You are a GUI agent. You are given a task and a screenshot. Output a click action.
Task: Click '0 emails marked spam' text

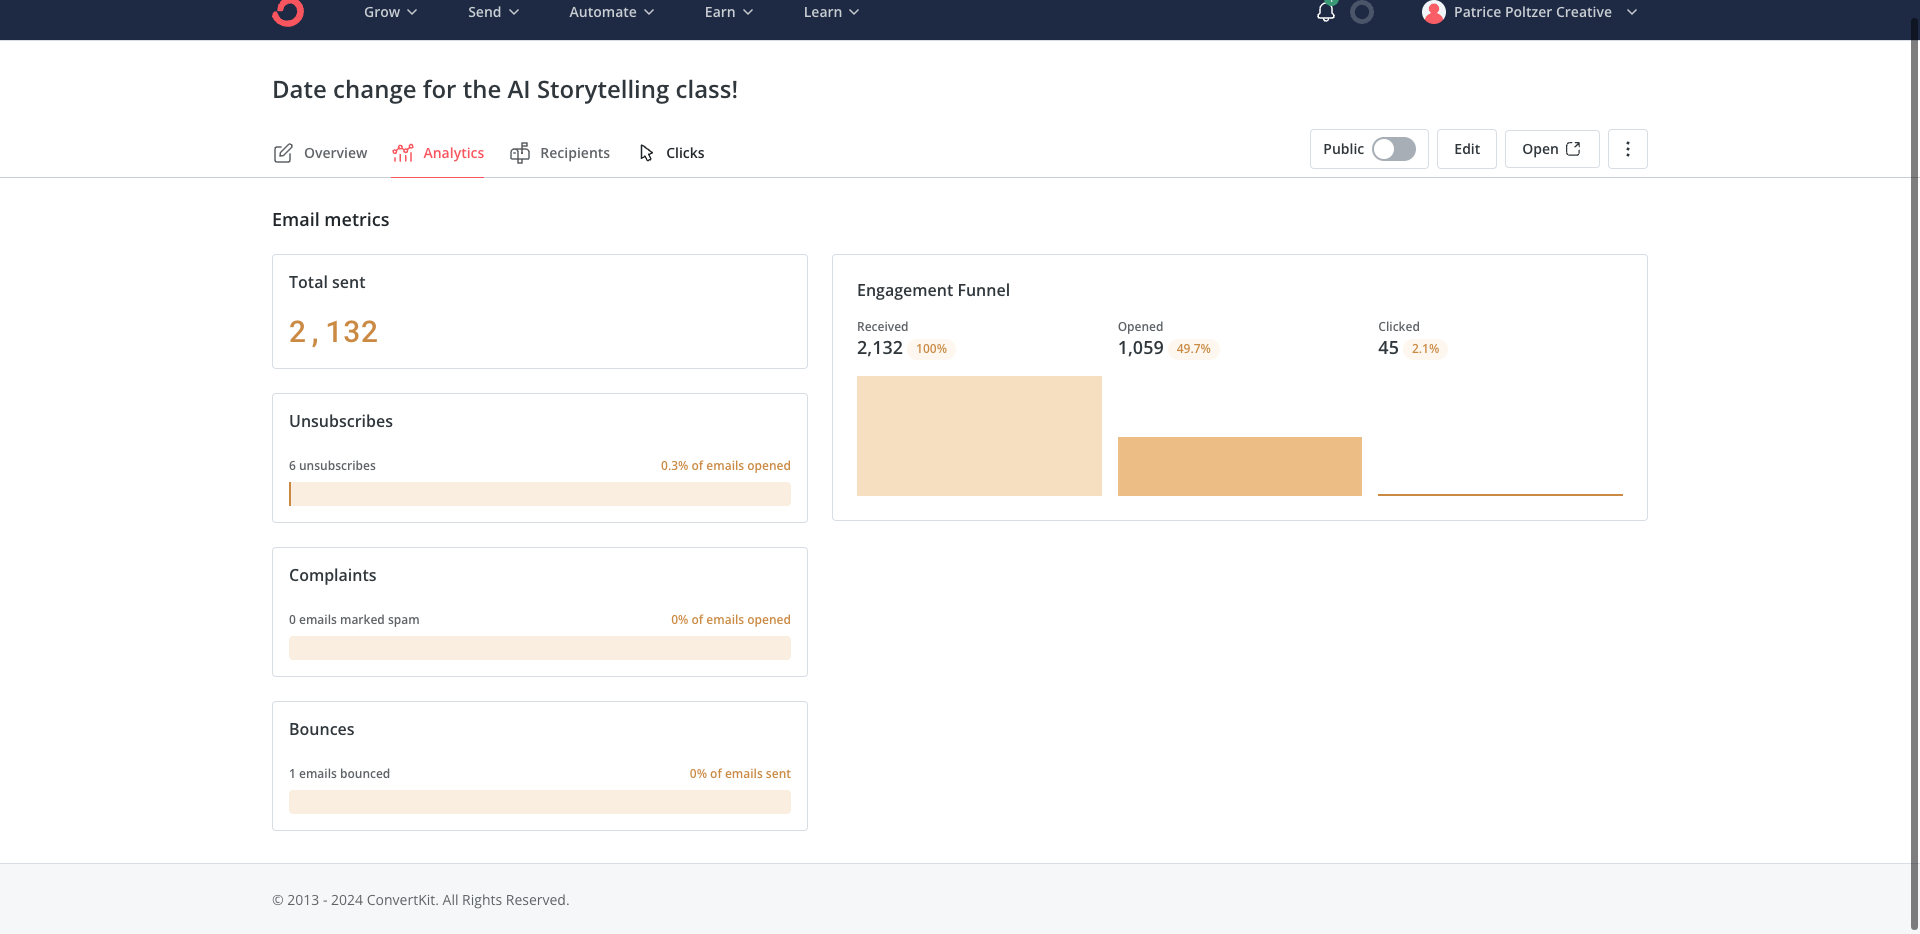pyautogui.click(x=354, y=620)
